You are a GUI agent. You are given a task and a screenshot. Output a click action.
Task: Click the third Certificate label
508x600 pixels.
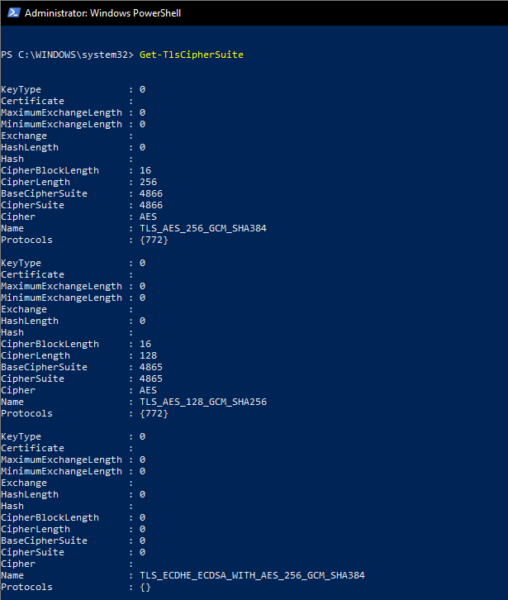coord(33,448)
